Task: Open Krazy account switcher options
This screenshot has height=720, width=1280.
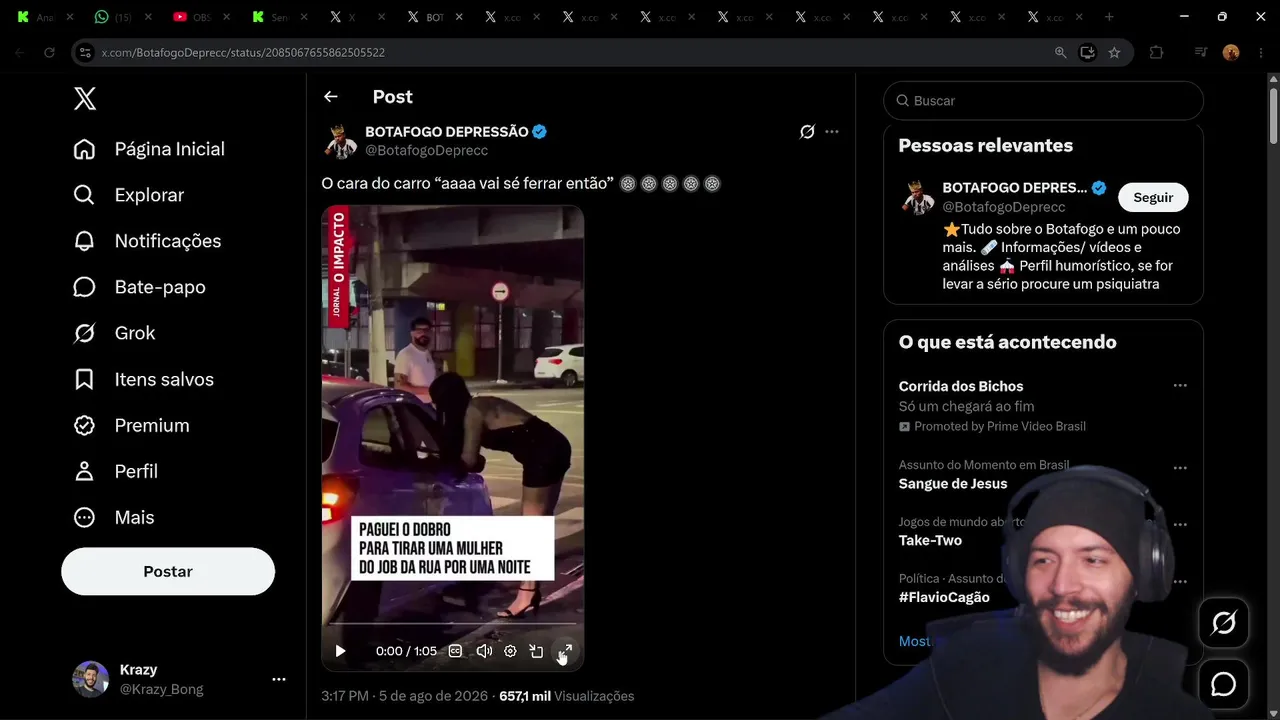Action: (279, 679)
